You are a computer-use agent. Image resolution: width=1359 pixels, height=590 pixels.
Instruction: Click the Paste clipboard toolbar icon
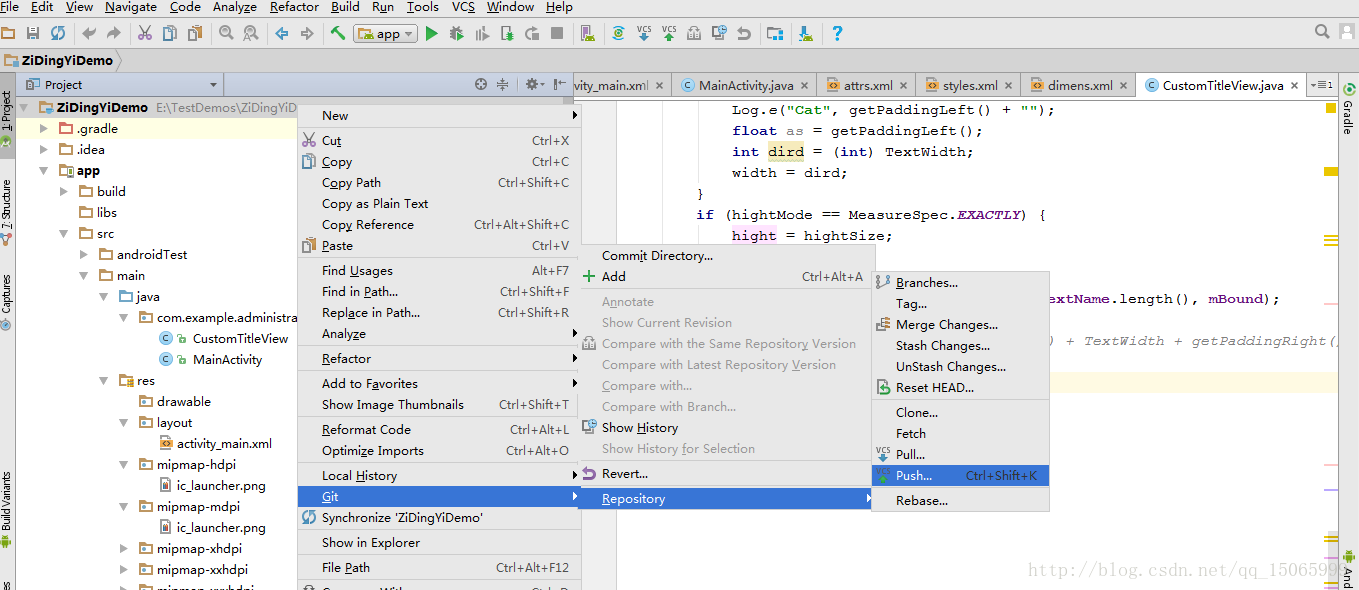[x=193, y=33]
